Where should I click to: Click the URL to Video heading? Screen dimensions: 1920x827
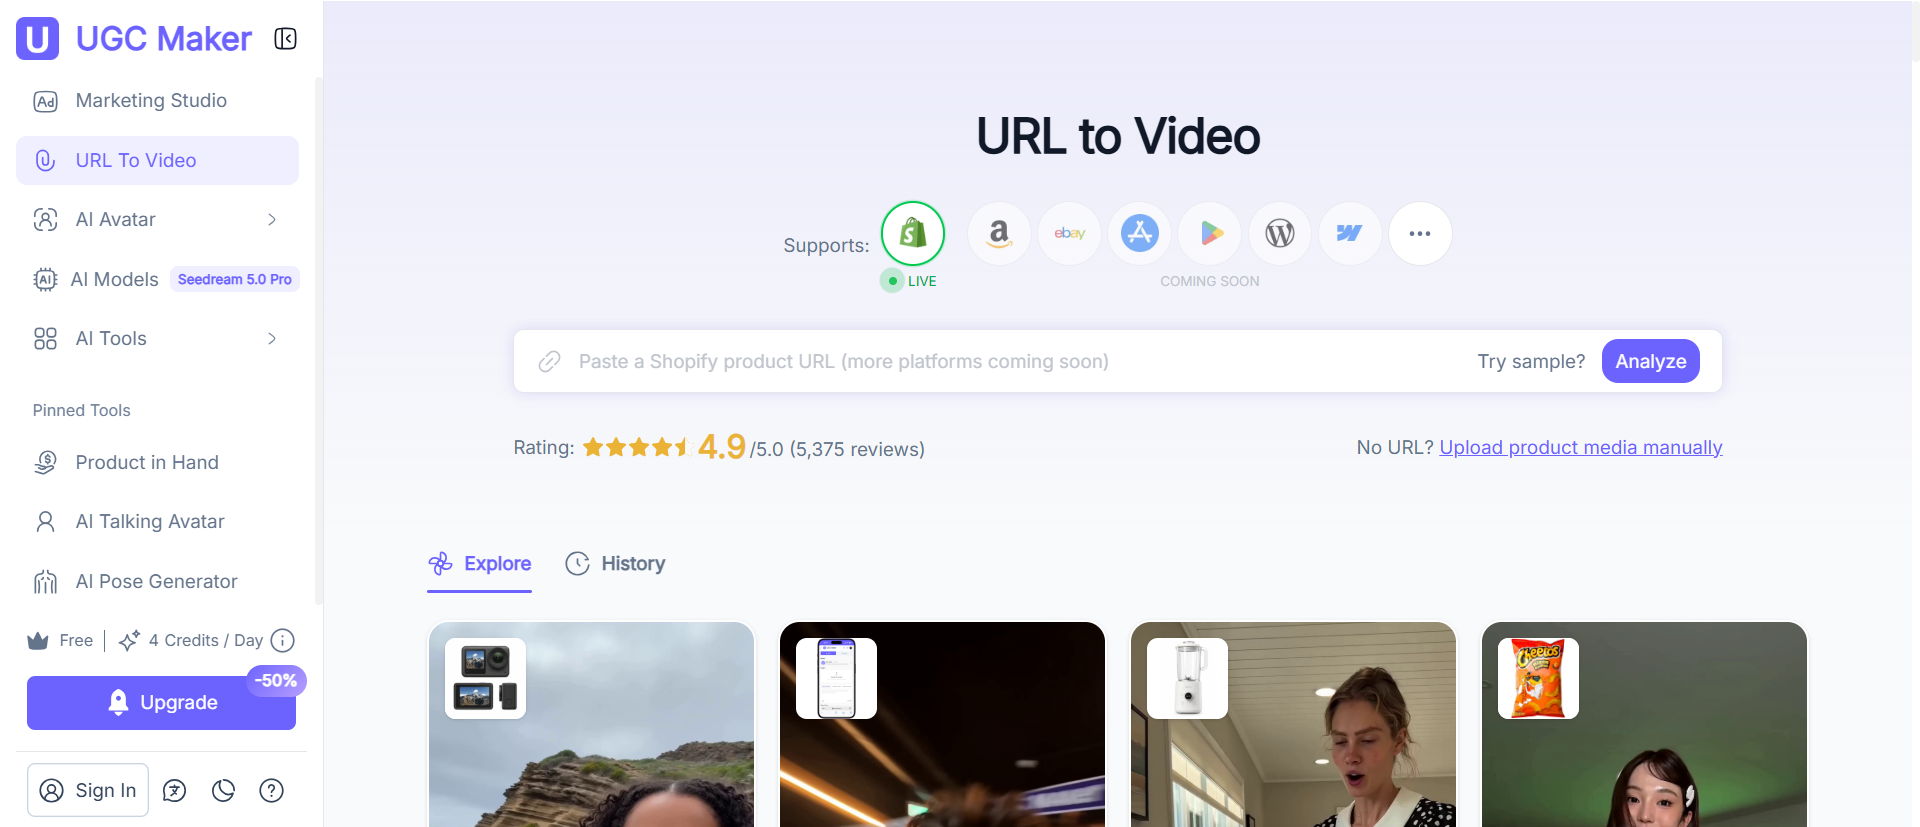1118,136
